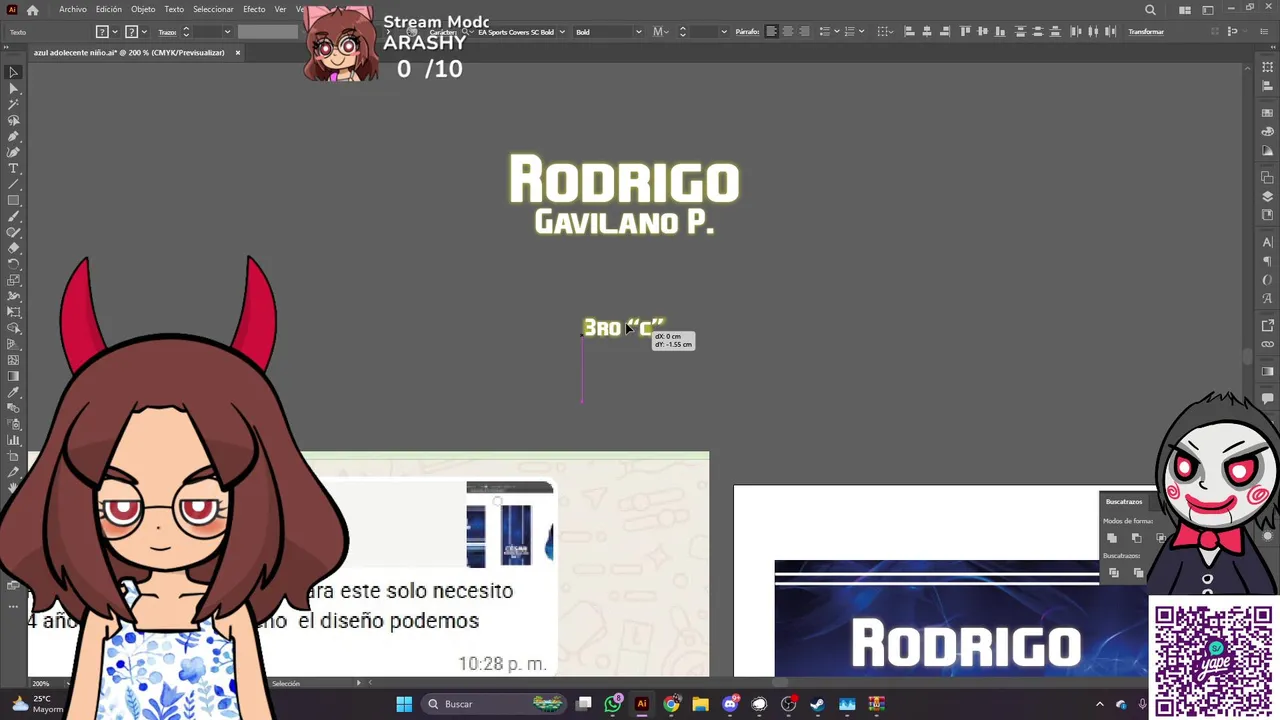Click first shape mode icon in Buscatrazos

click(x=1112, y=538)
